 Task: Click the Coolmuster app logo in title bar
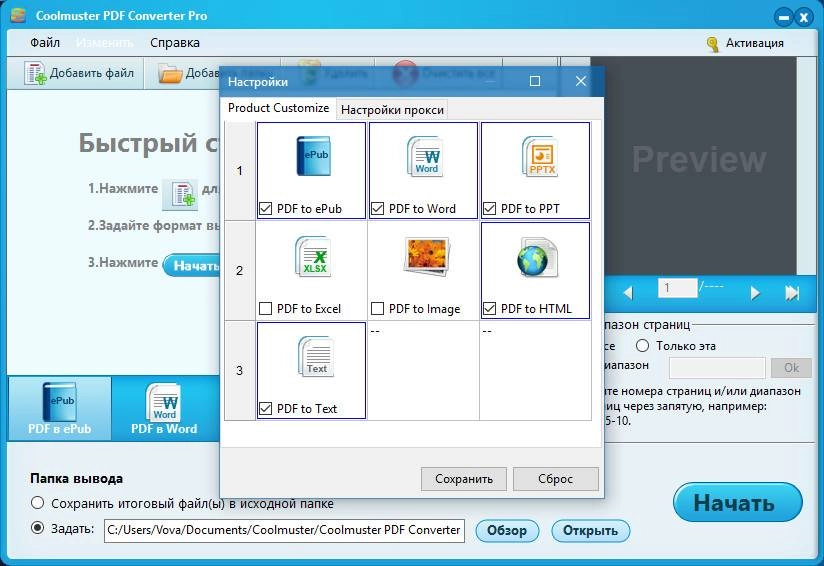click(18, 15)
